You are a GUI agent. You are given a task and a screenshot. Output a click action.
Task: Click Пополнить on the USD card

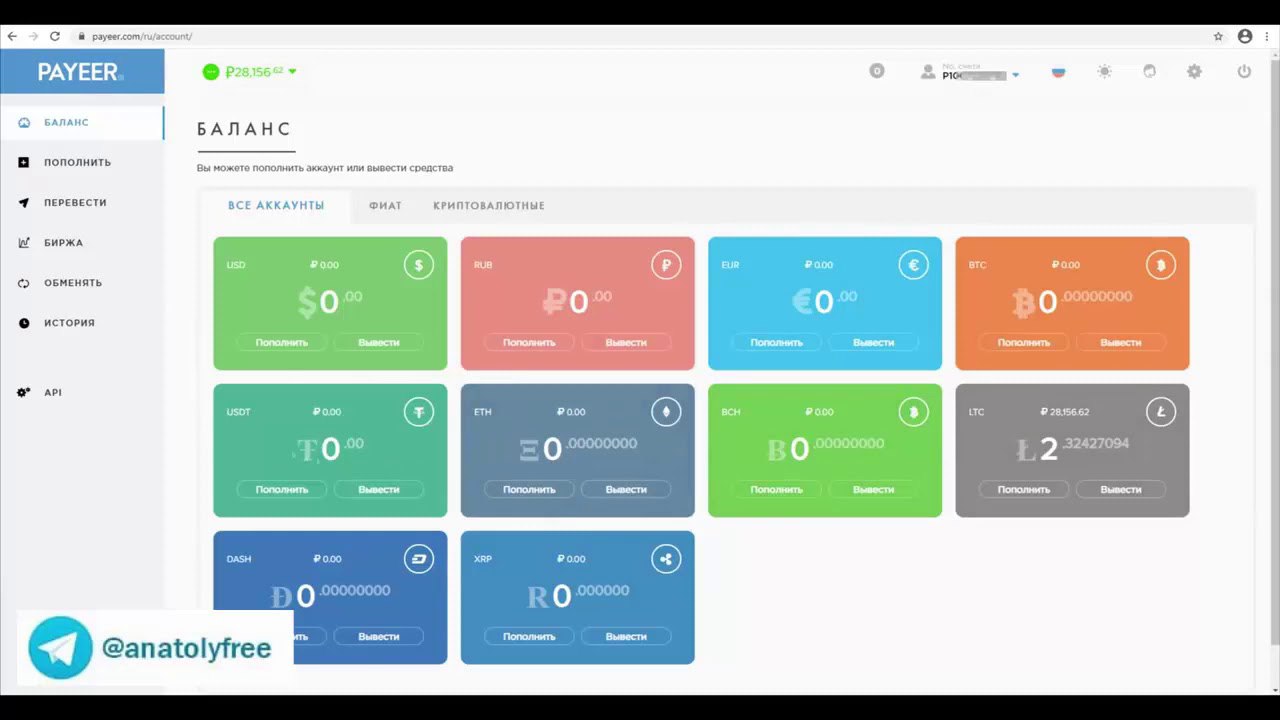point(282,342)
